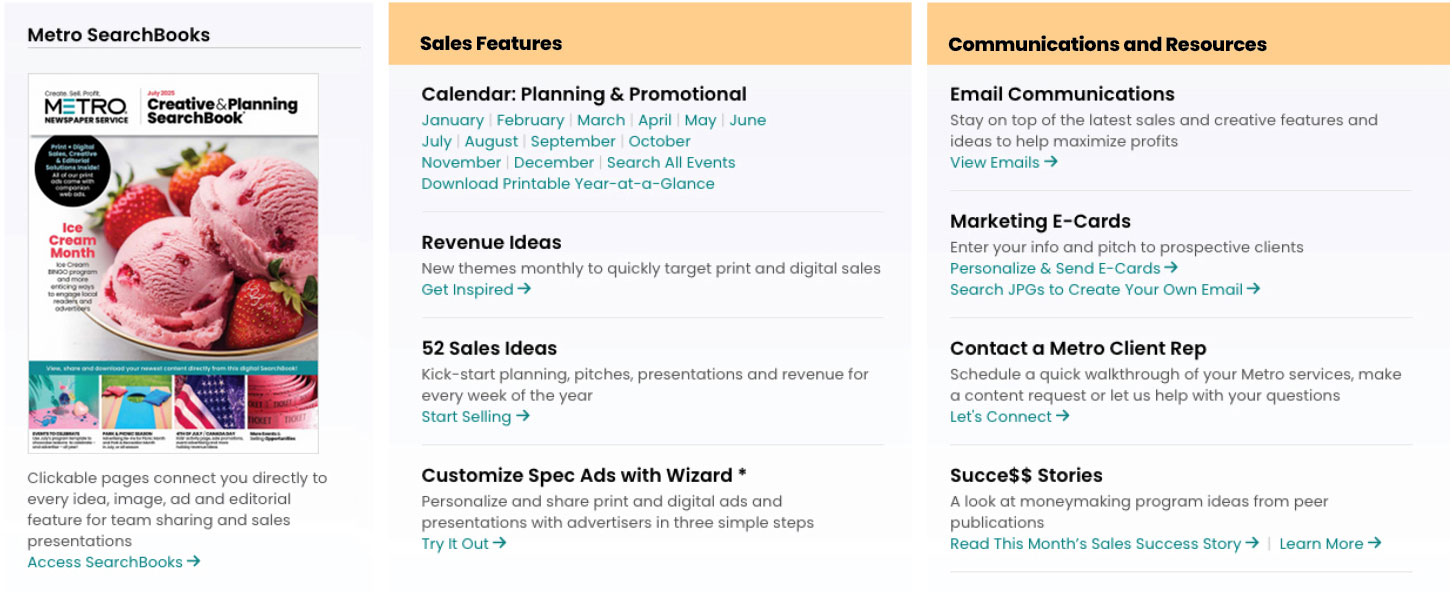This screenshot has width=1452, height=597.
Task: Click Let's Connect link
Action: pyautogui.click(x=1009, y=416)
